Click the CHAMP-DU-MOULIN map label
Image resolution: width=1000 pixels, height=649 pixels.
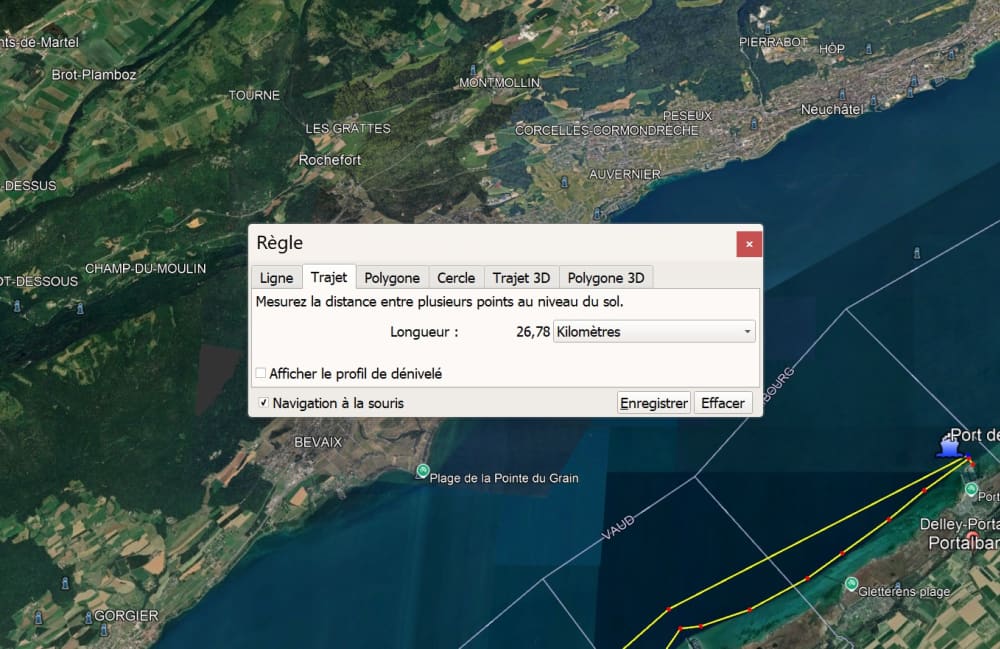tap(145, 268)
